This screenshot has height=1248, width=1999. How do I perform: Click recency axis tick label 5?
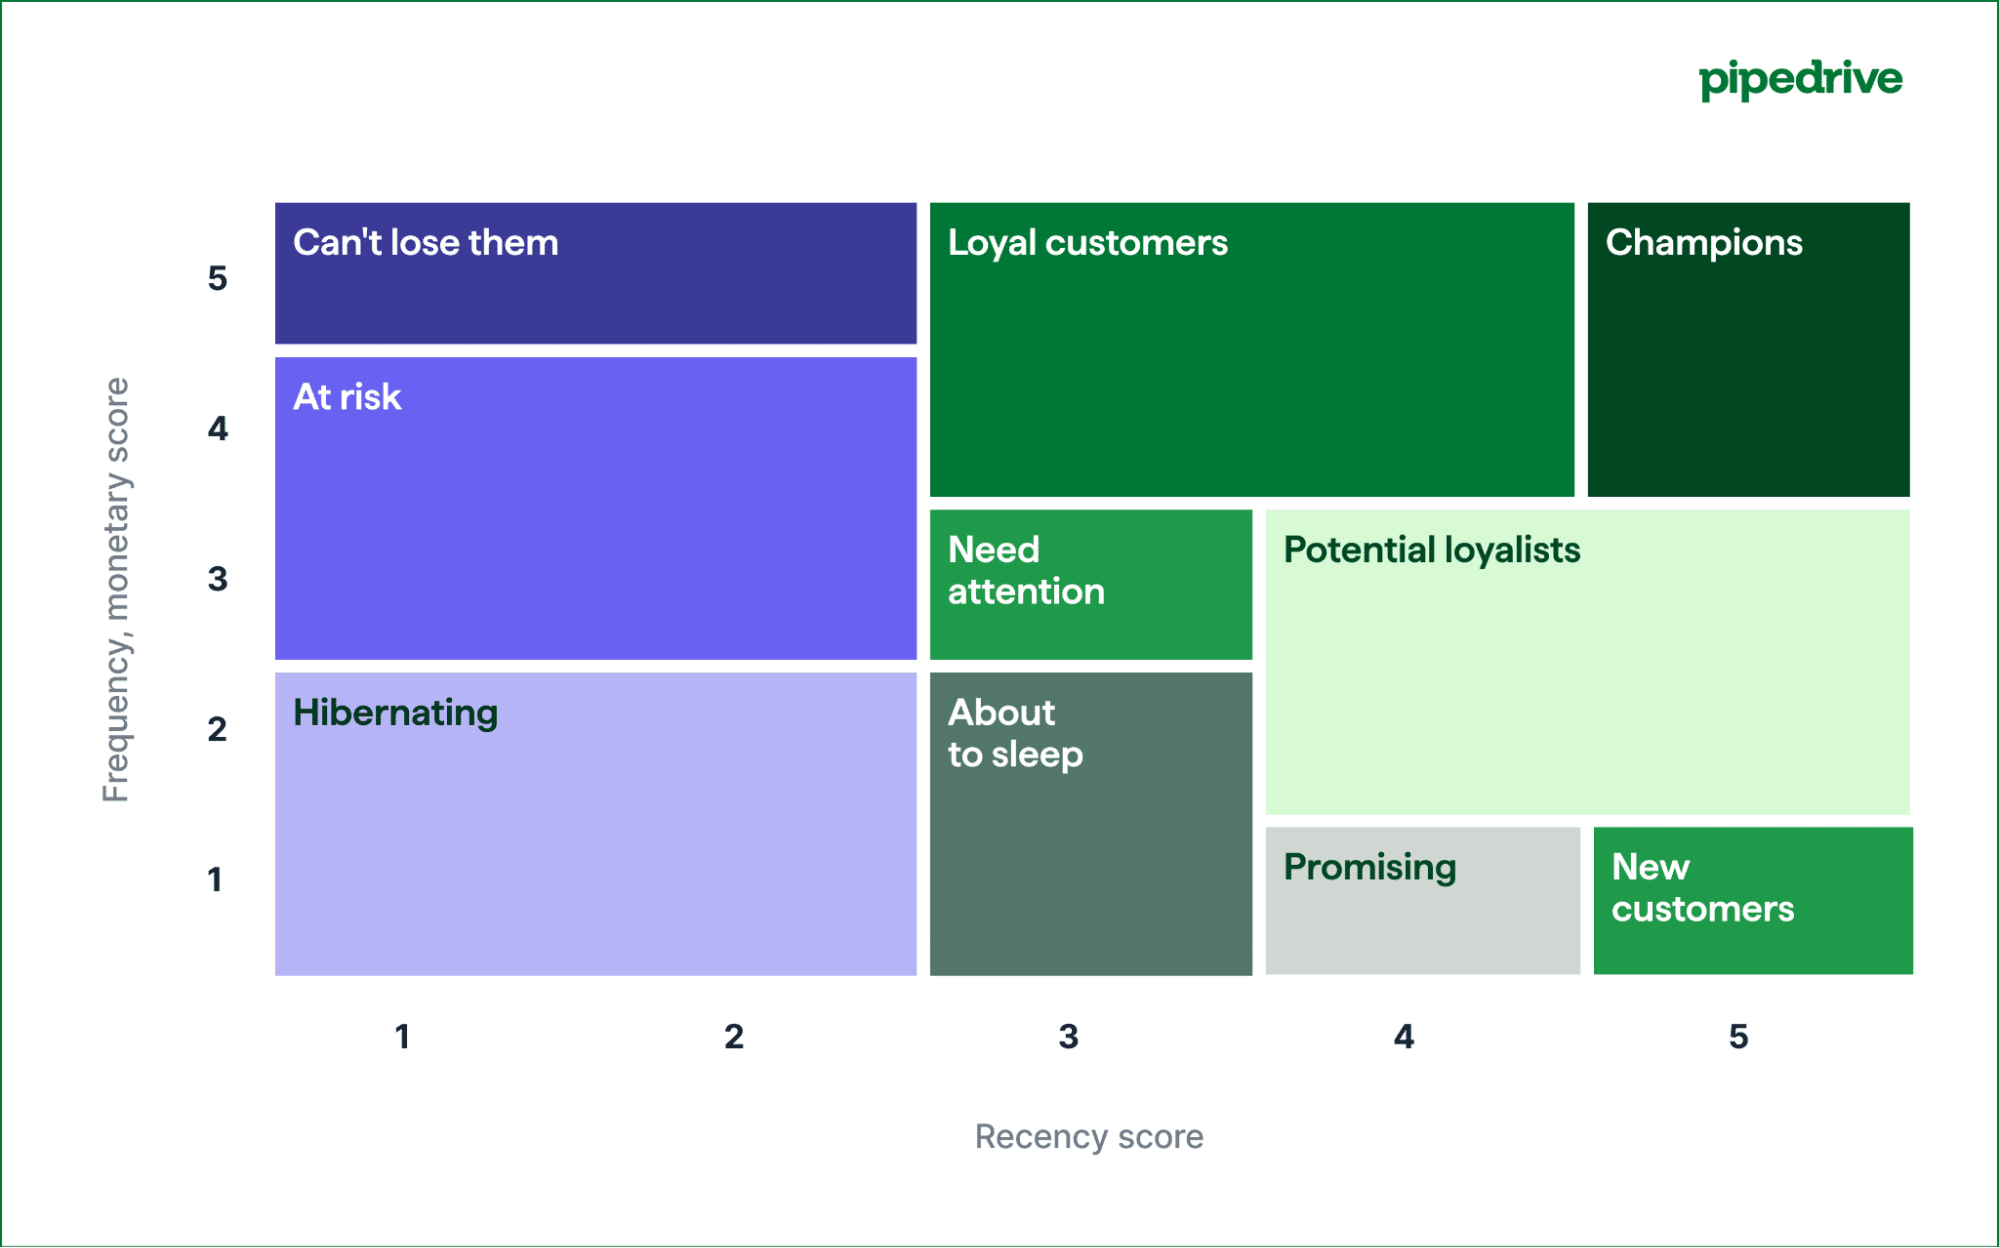tap(1738, 1036)
